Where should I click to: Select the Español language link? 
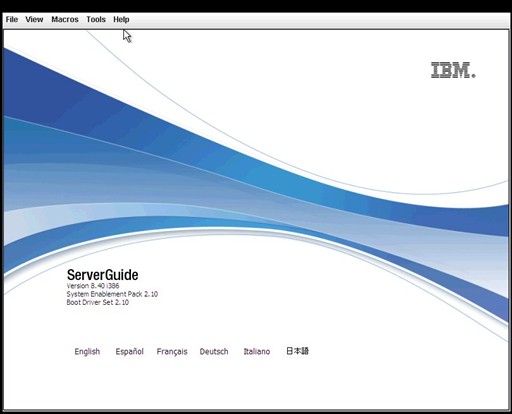tap(129, 352)
